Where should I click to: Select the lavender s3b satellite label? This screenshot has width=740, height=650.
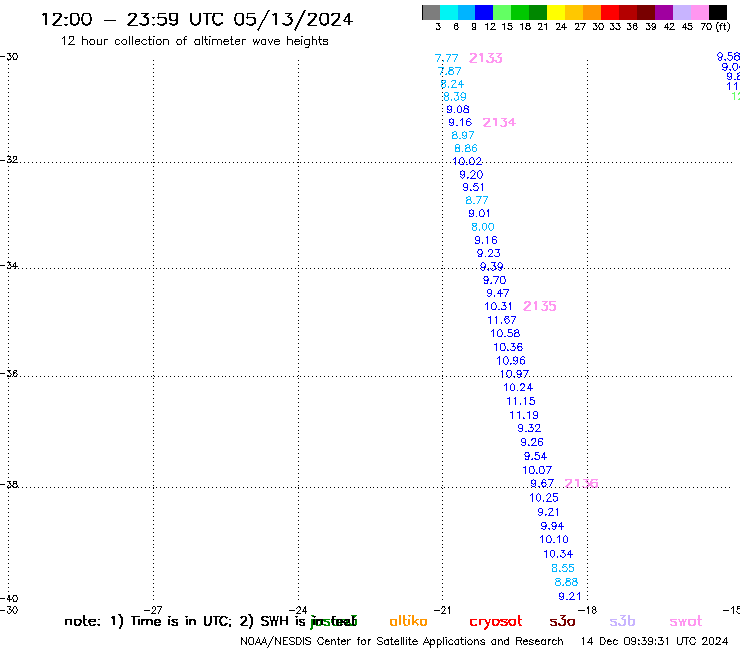(622, 621)
